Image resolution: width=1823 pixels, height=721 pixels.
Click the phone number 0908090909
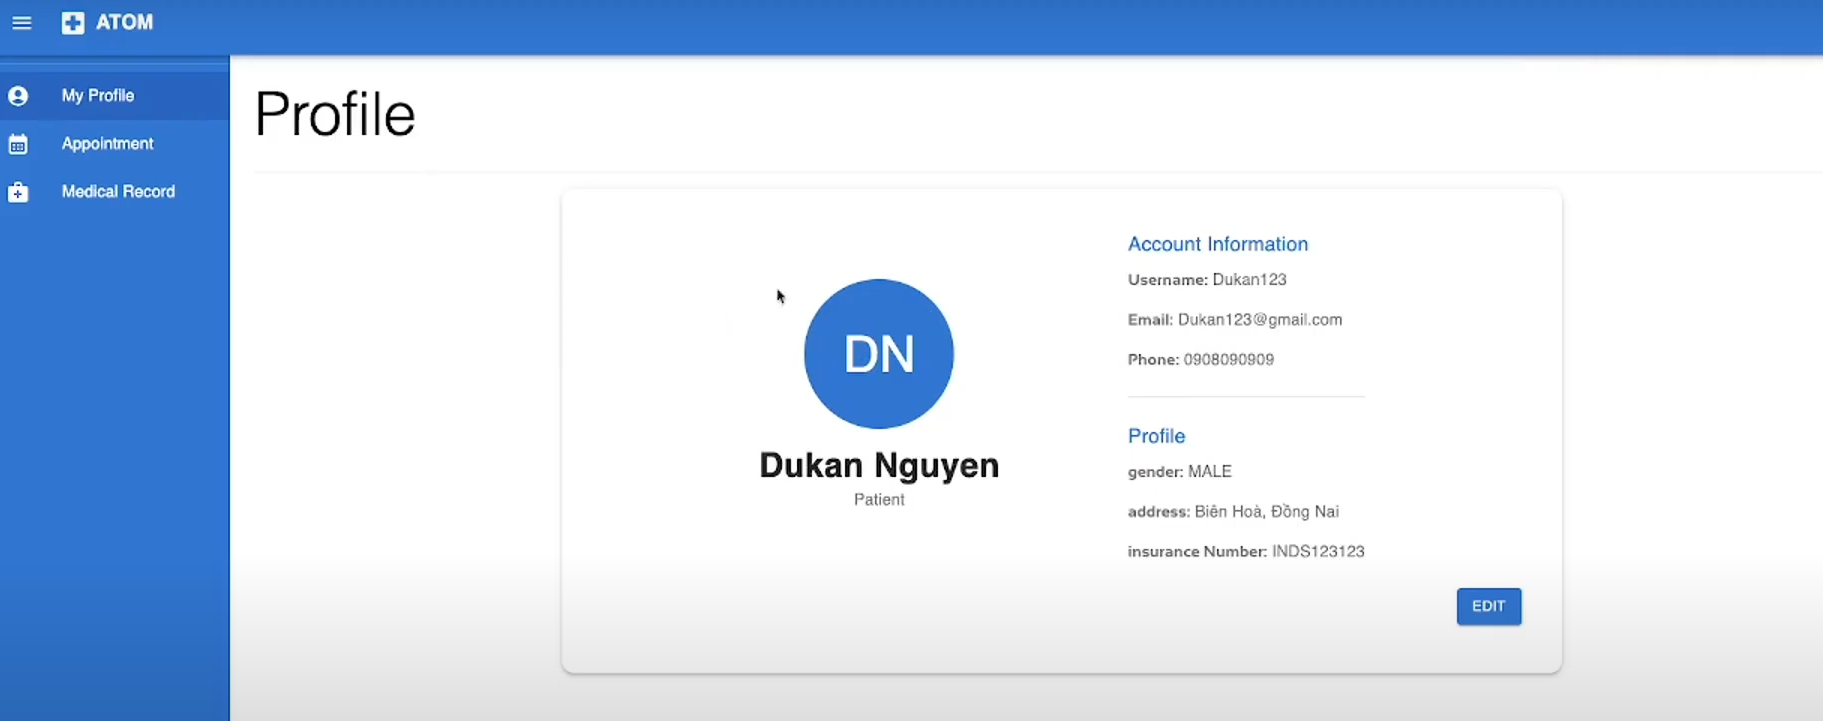click(x=1228, y=360)
